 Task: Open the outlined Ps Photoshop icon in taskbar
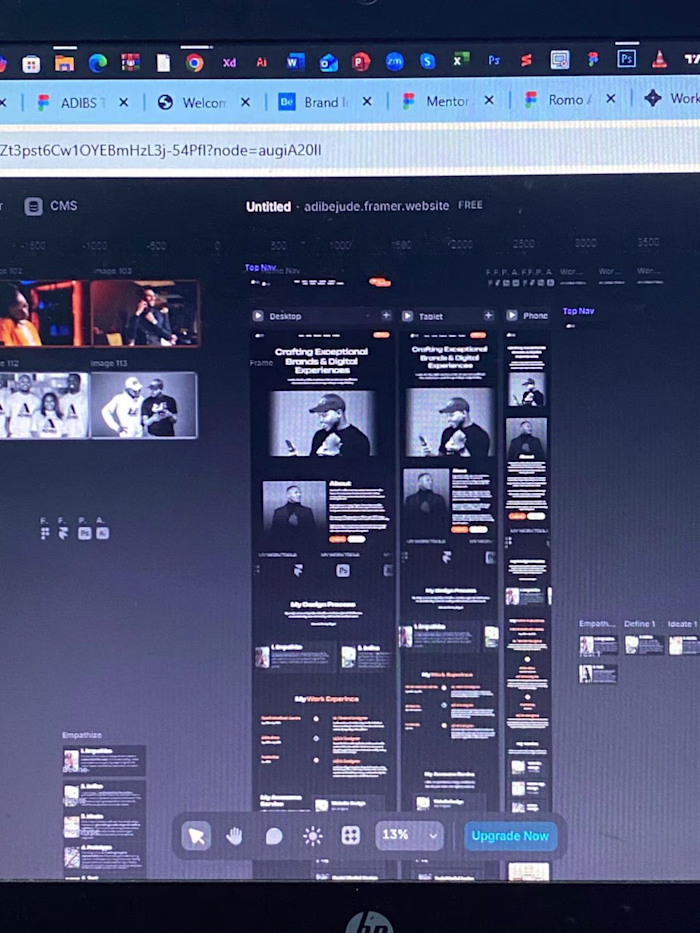pos(626,59)
